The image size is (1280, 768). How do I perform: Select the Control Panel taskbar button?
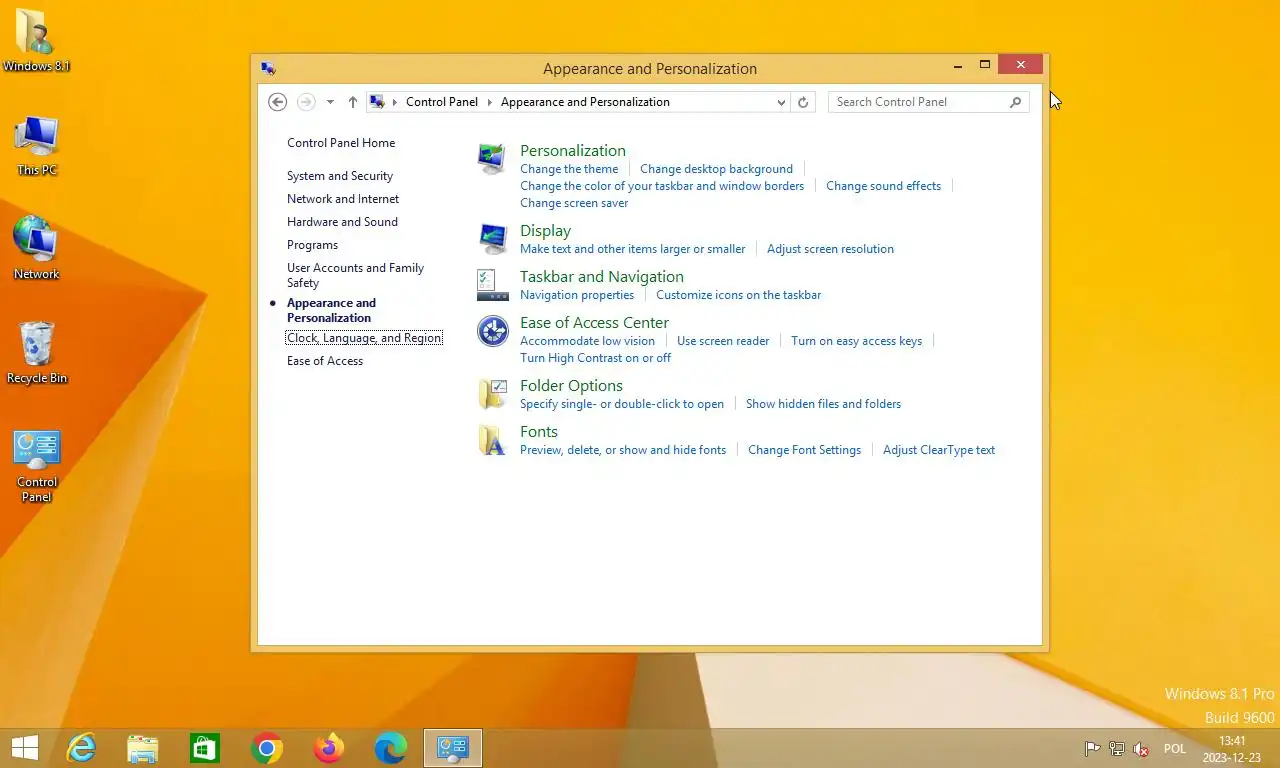(x=453, y=748)
